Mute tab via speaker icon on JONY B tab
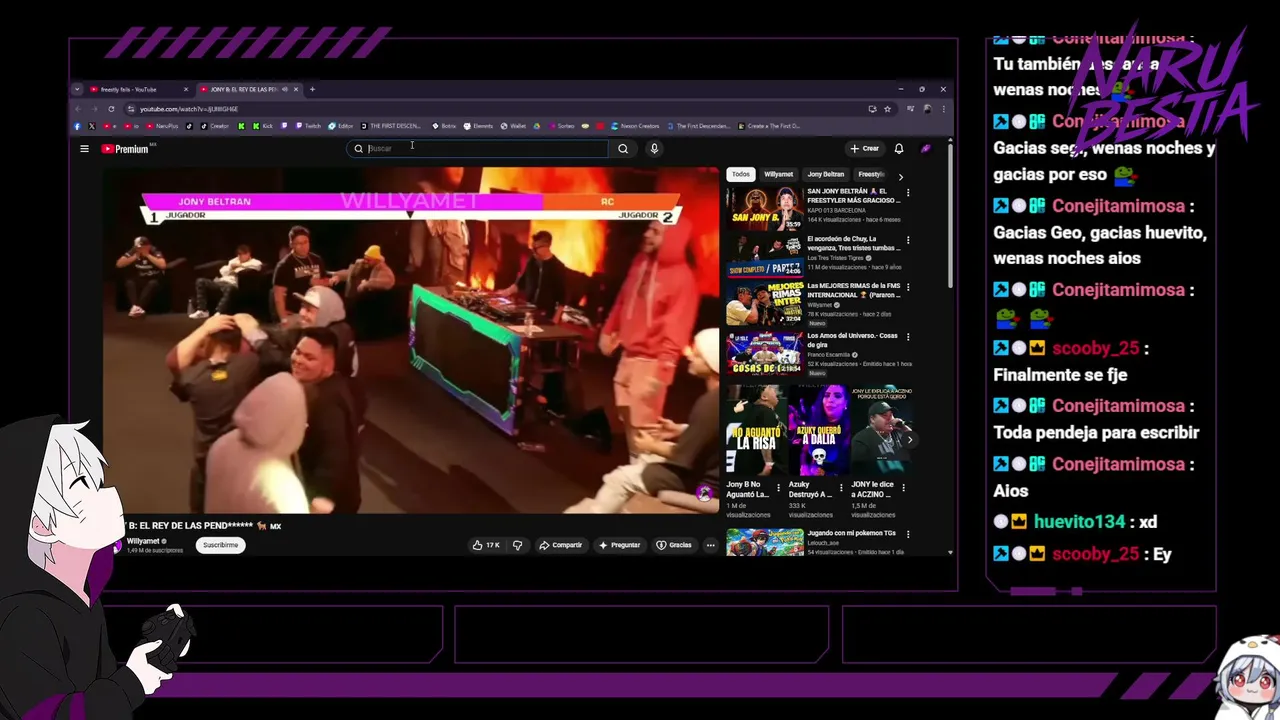Viewport: 1280px width, 720px height. click(x=285, y=89)
